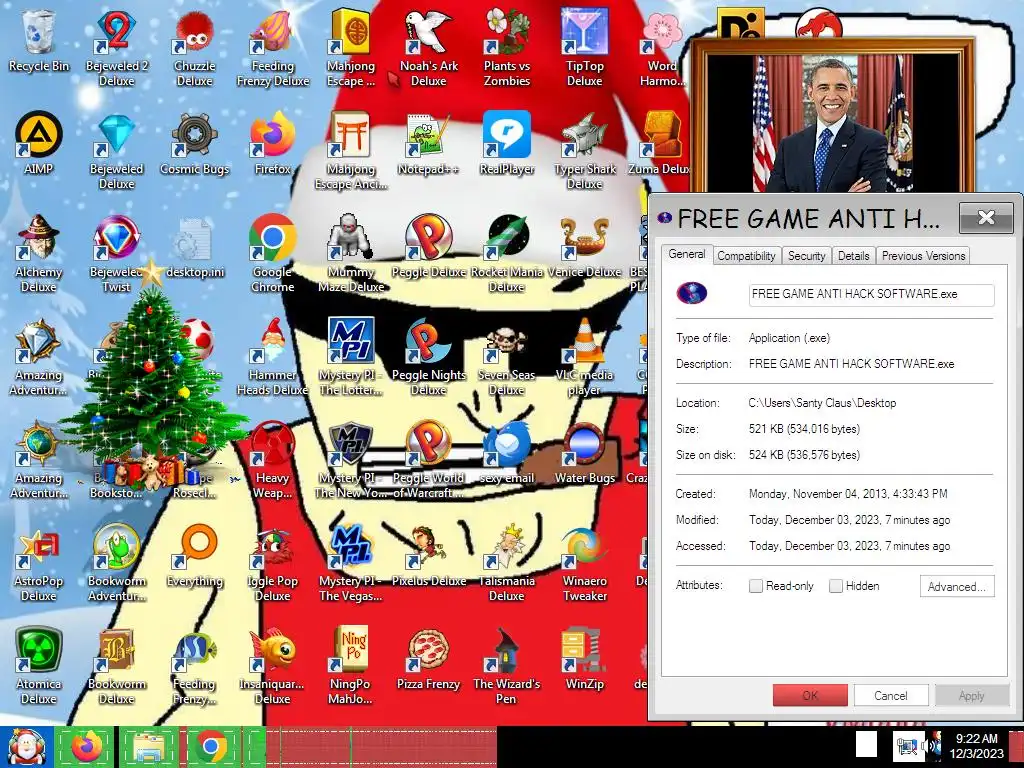
Task: Open the Previous Versions tab
Action: [923, 256]
